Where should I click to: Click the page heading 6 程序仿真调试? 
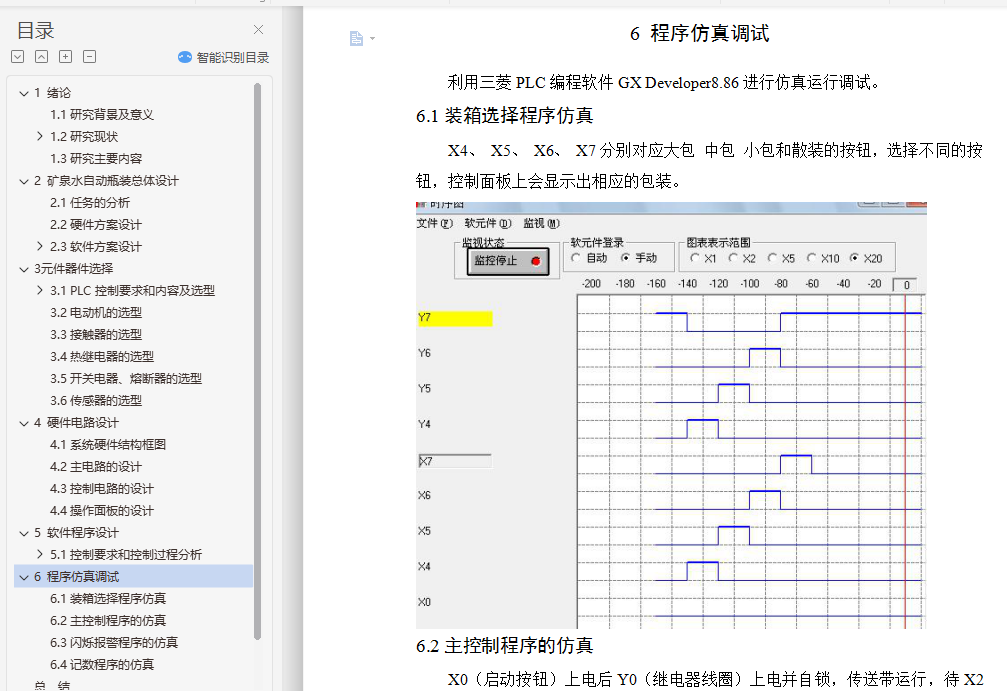click(699, 33)
